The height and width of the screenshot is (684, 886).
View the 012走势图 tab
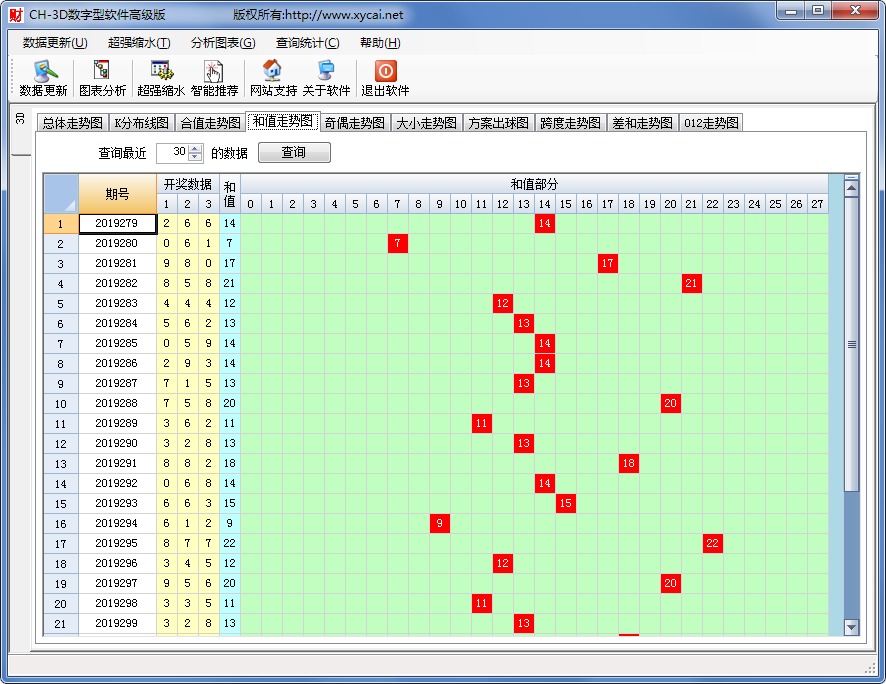coord(709,122)
